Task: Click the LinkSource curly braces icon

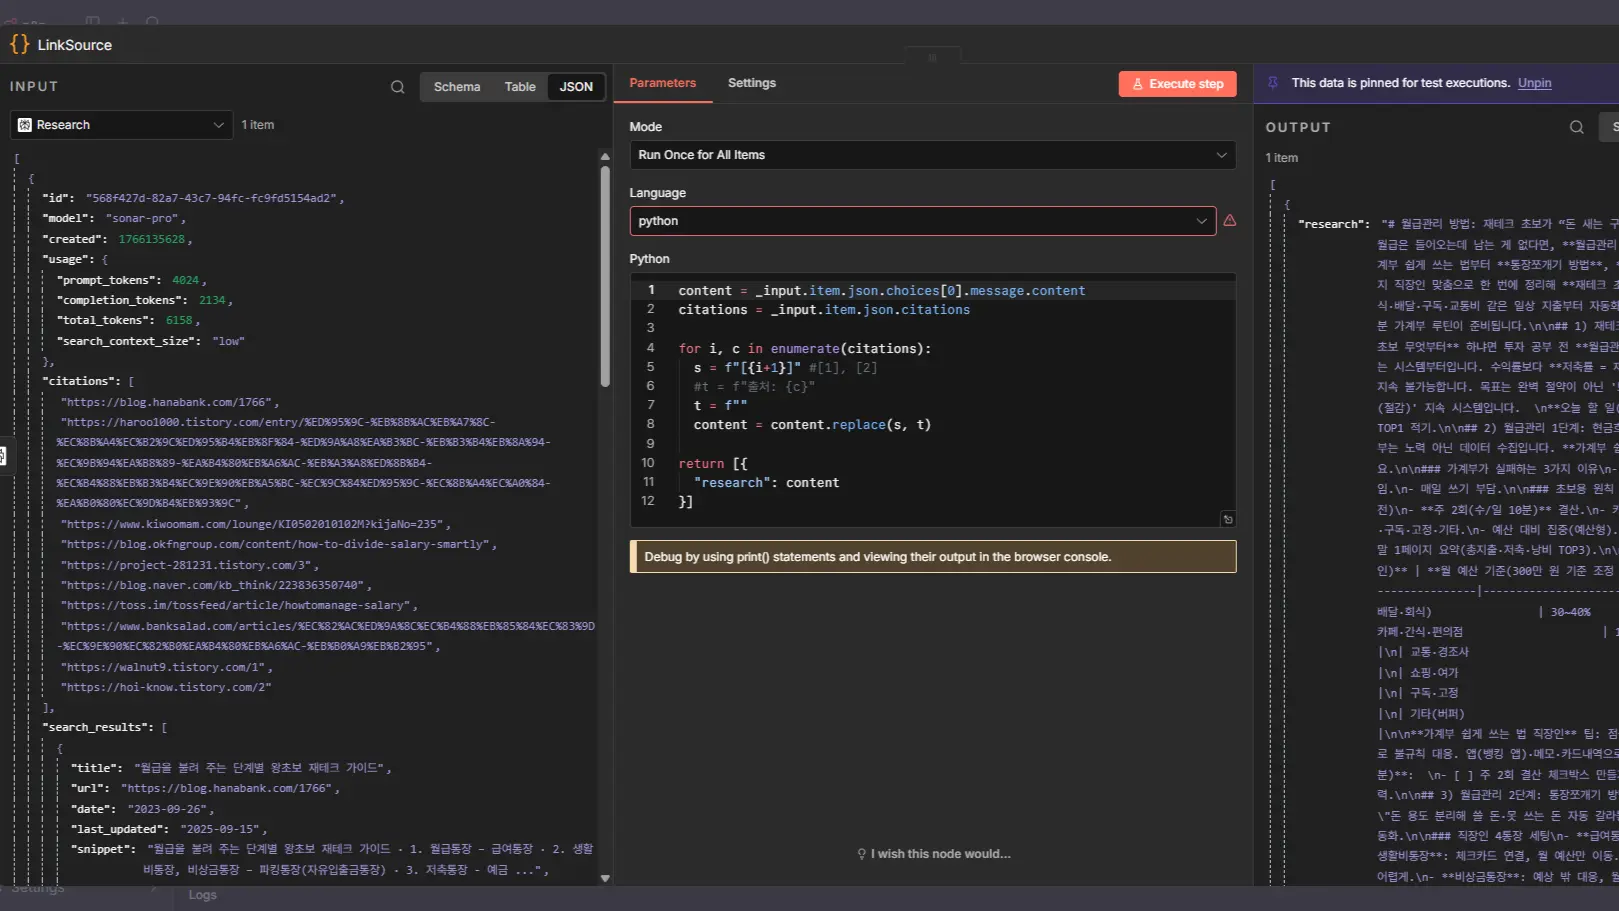Action: pos(19,44)
